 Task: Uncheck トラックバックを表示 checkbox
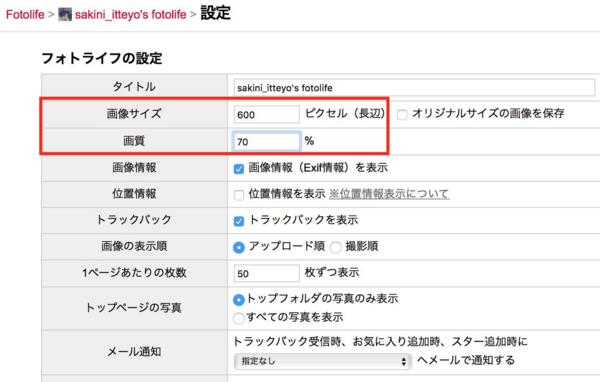point(239,221)
